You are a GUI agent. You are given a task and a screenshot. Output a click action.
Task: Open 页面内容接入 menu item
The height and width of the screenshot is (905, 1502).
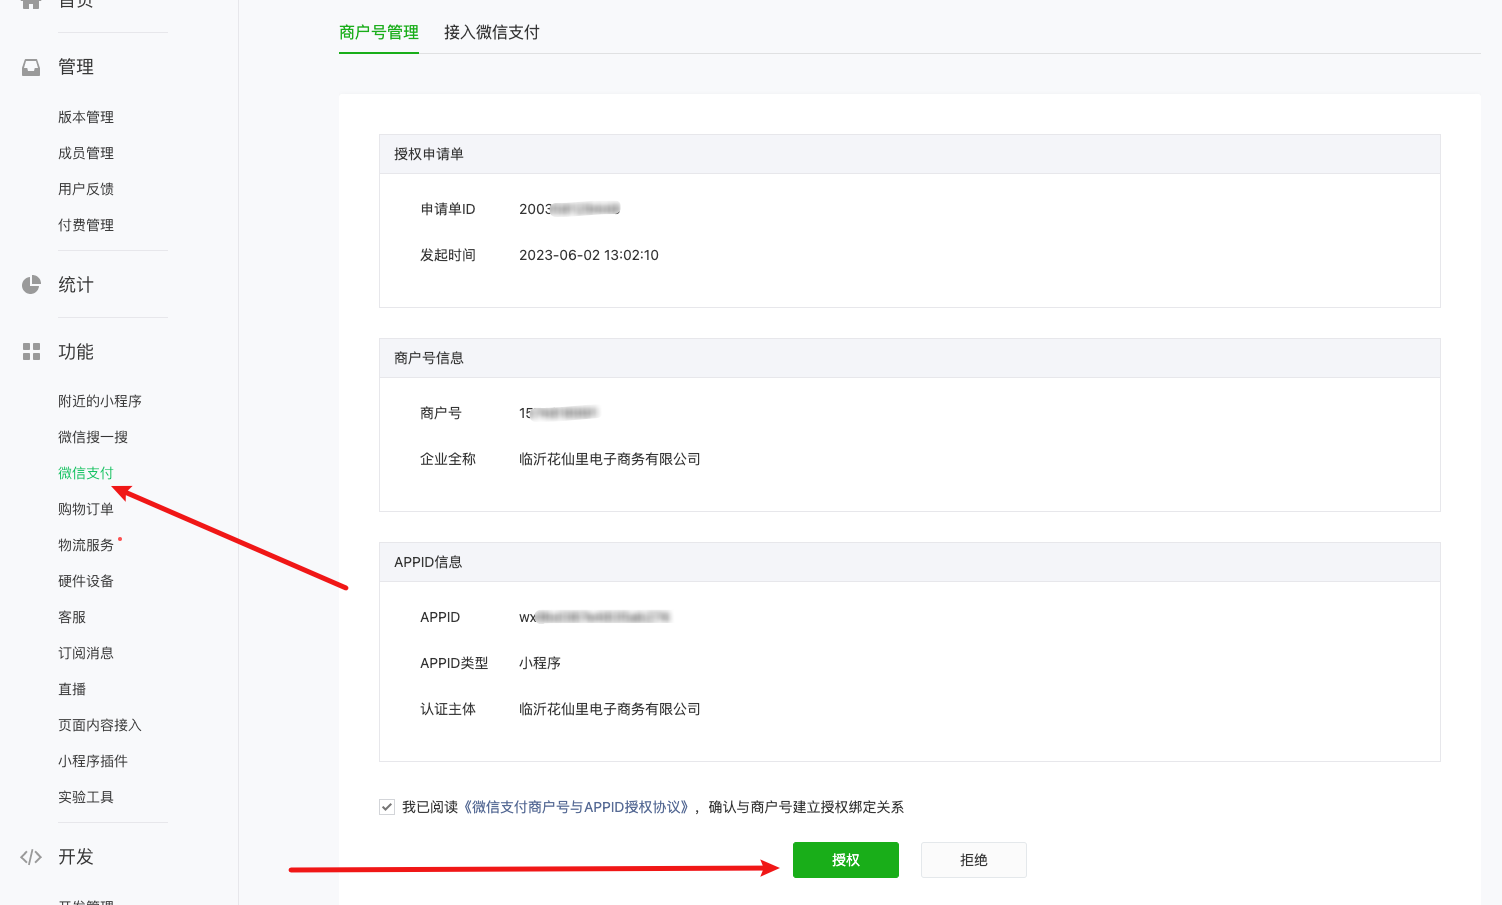100,725
